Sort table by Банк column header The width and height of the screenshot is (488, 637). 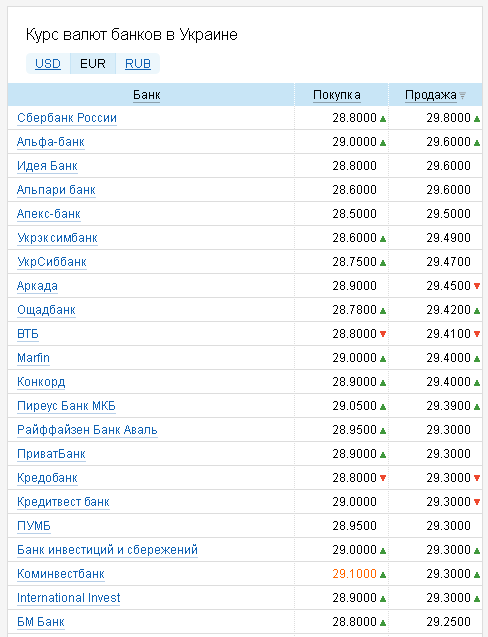pyautogui.click(x=147, y=95)
